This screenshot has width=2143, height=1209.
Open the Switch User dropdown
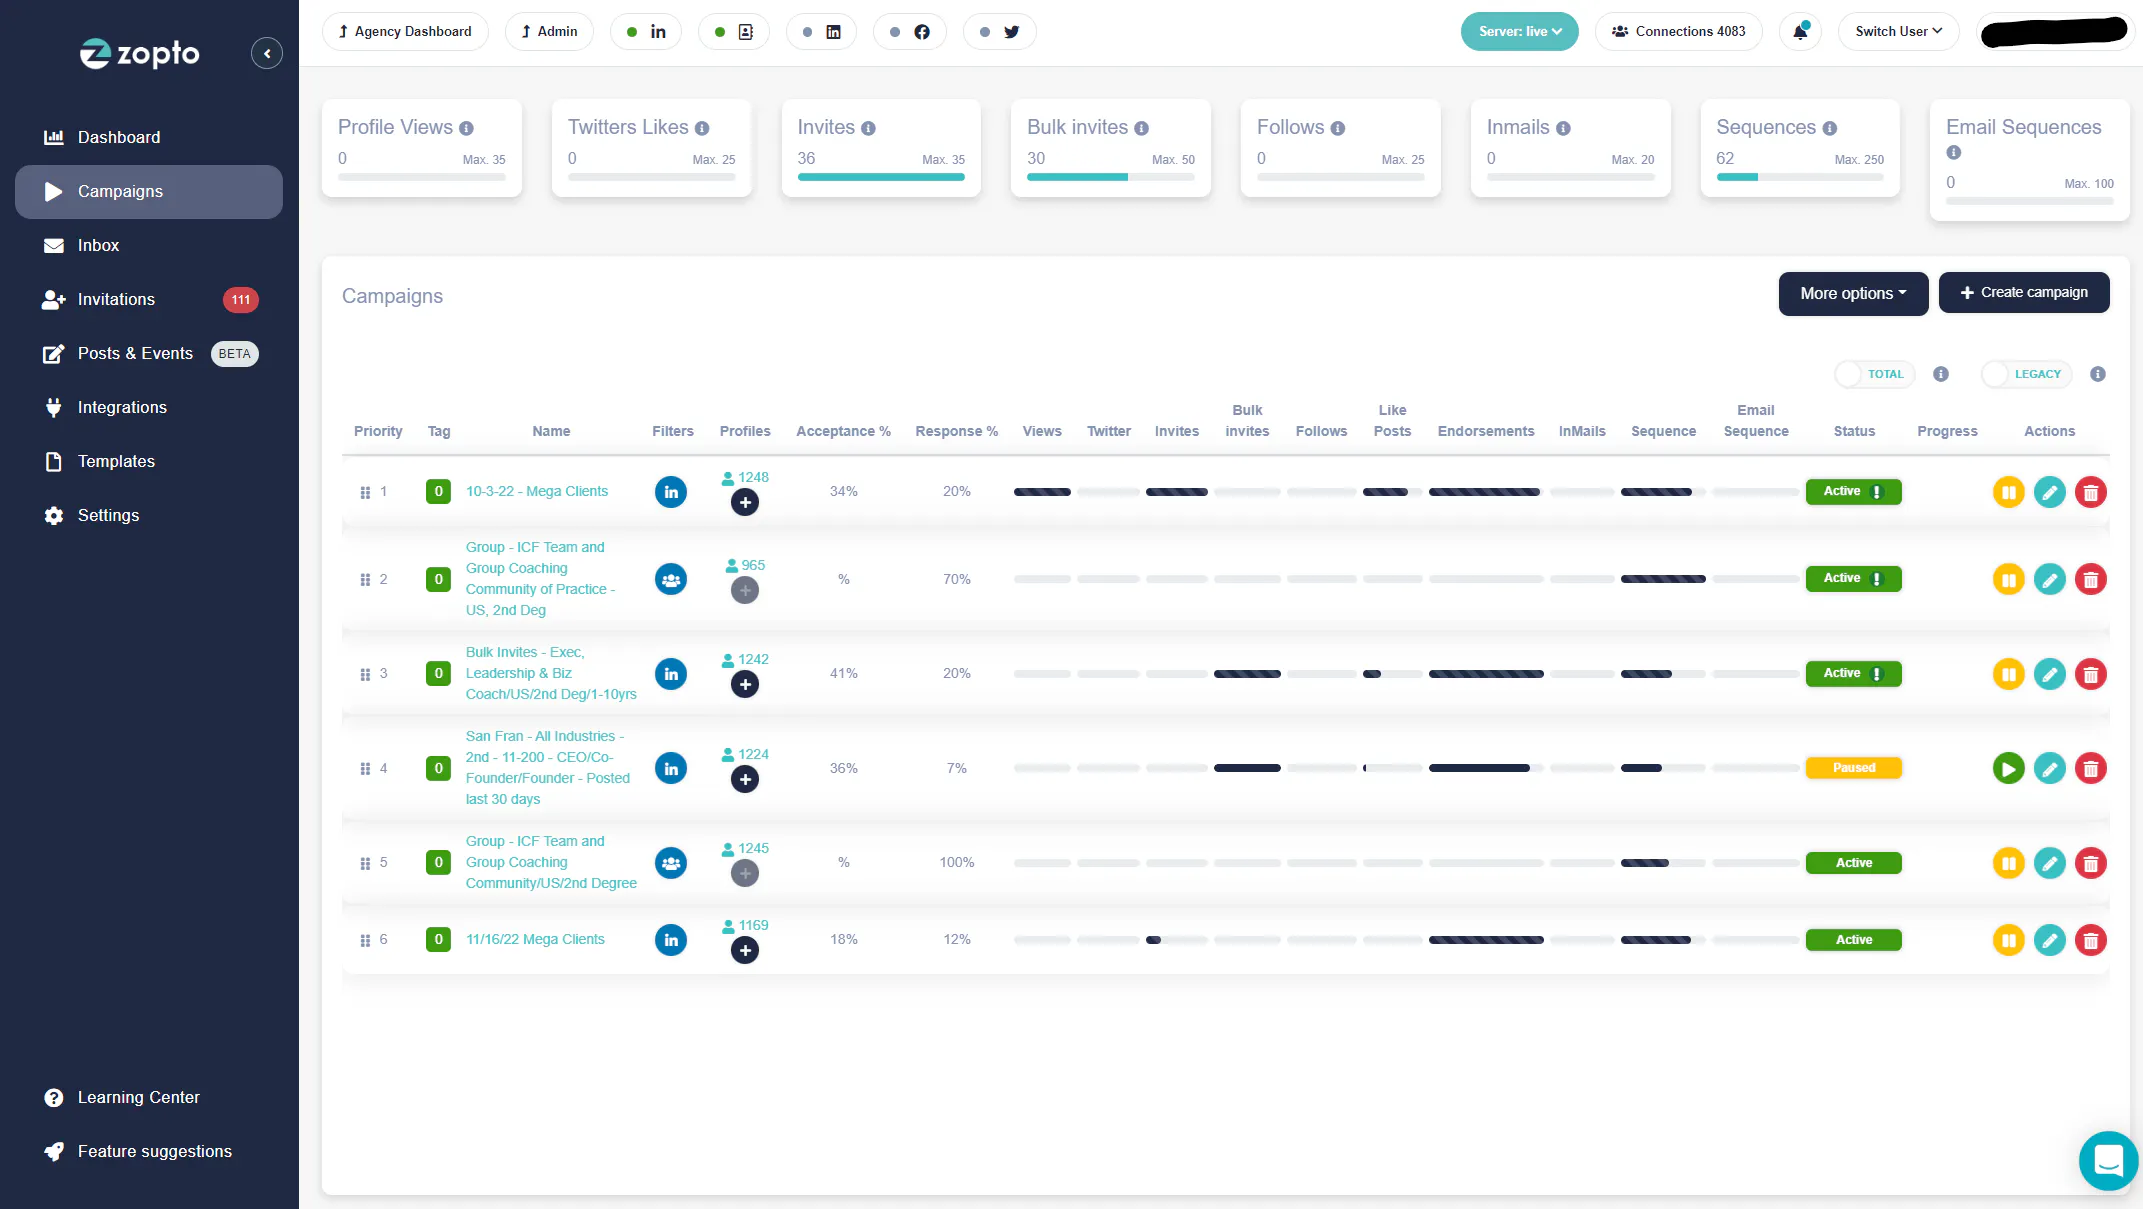click(1898, 31)
